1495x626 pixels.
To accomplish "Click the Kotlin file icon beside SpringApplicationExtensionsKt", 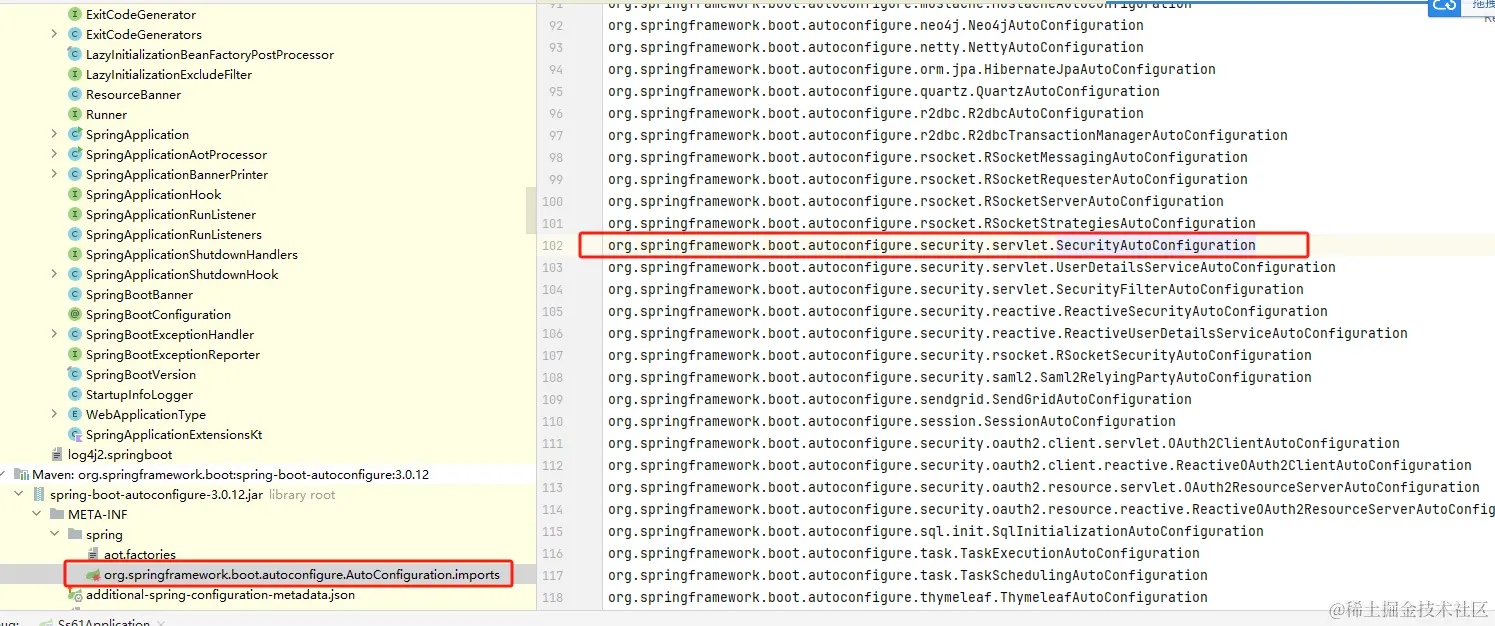I will pos(74,435).
